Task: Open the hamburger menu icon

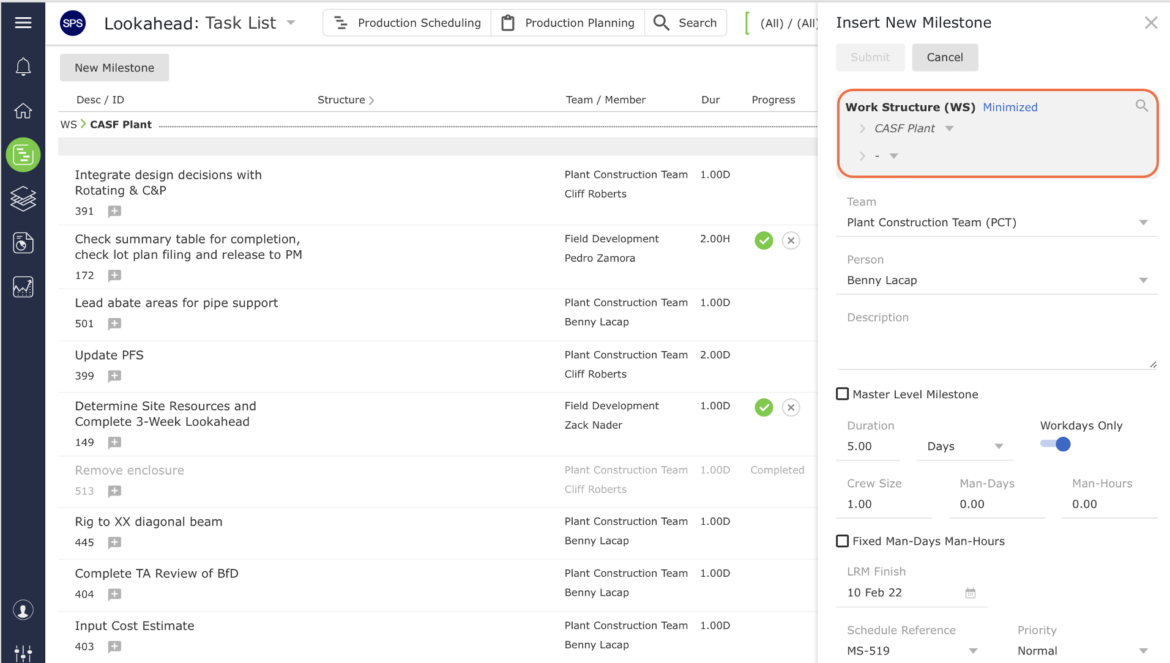Action: [23, 22]
